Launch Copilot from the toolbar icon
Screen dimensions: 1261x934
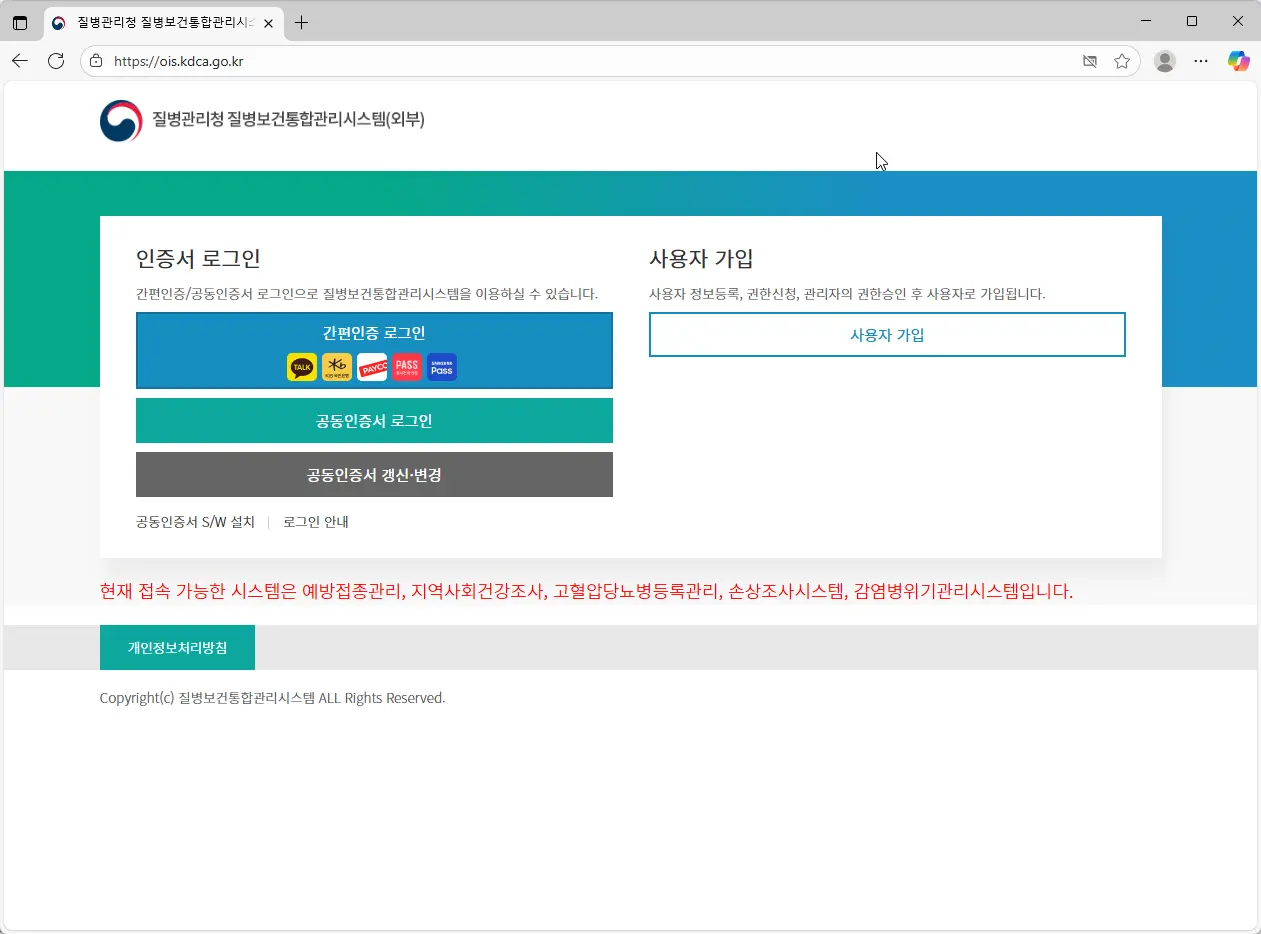pyautogui.click(x=1239, y=61)
